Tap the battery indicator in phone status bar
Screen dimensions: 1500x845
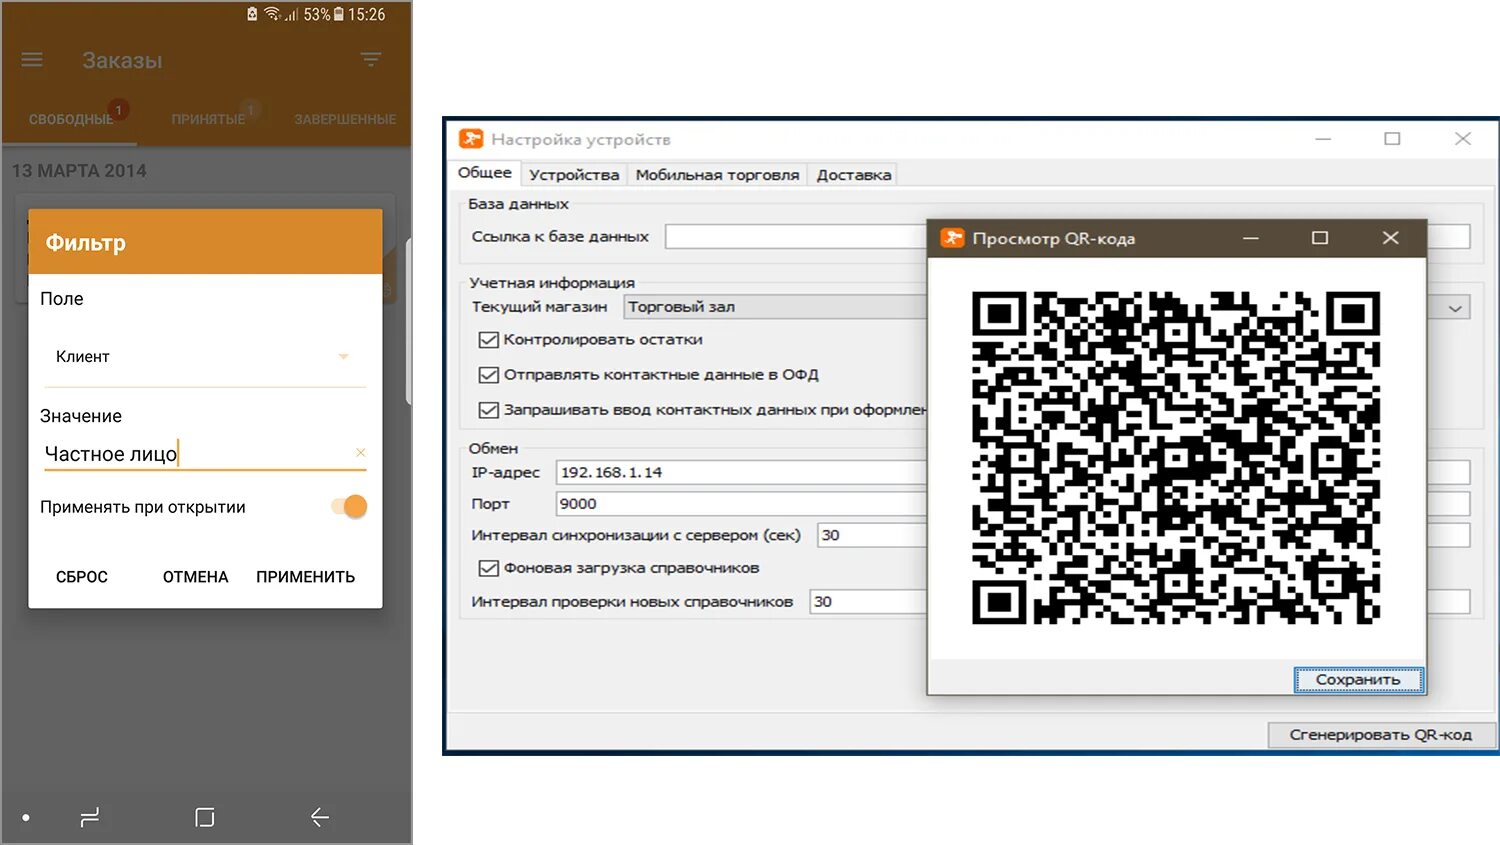[x=339, y=14]
